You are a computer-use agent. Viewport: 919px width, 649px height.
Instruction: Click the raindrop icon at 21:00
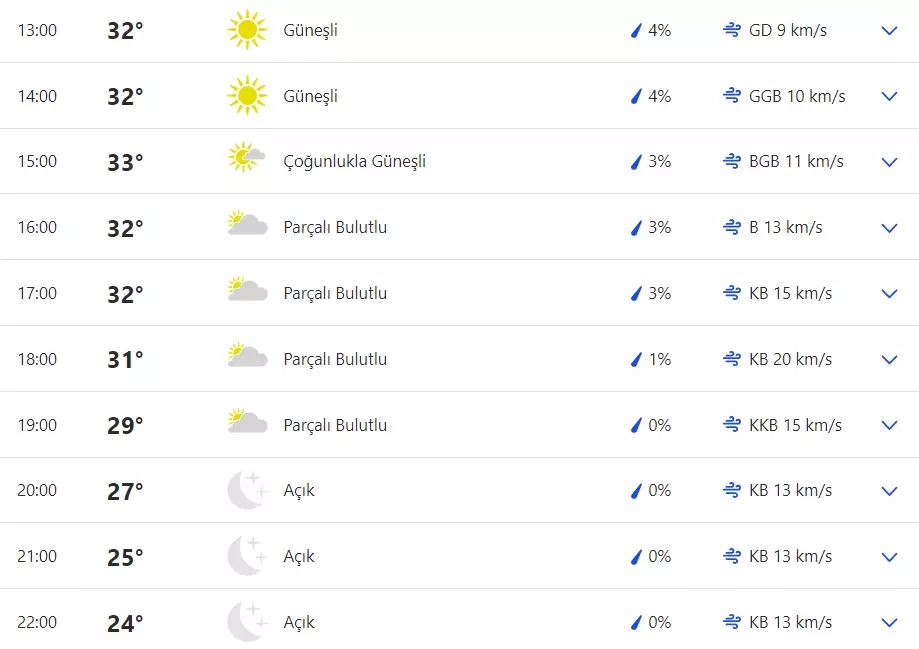pos(635,557)
